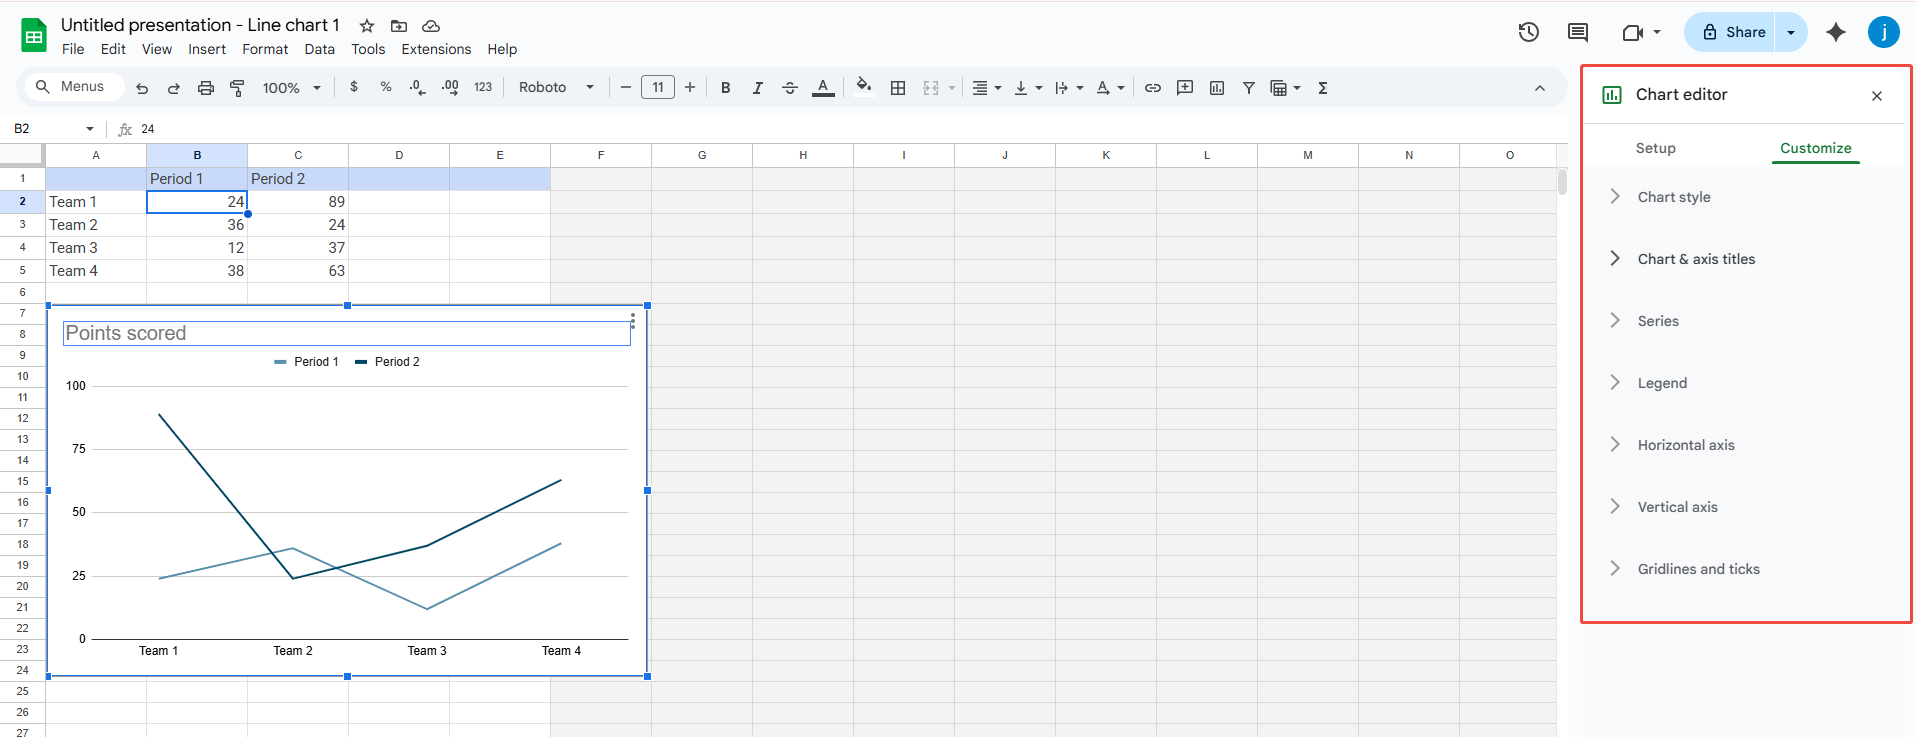1916x737 pixels.
Task: Open all comments panel
Action: (x=1578, y=32)
